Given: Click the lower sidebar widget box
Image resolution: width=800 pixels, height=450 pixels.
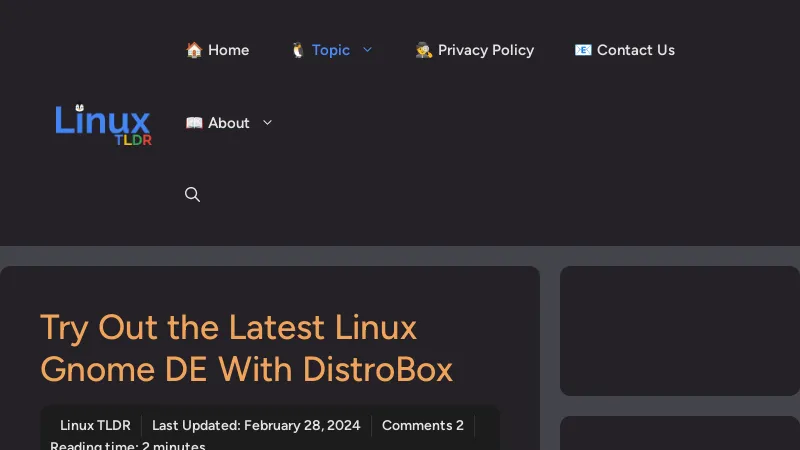Looking at the screenshot, I should coord(679,434).
